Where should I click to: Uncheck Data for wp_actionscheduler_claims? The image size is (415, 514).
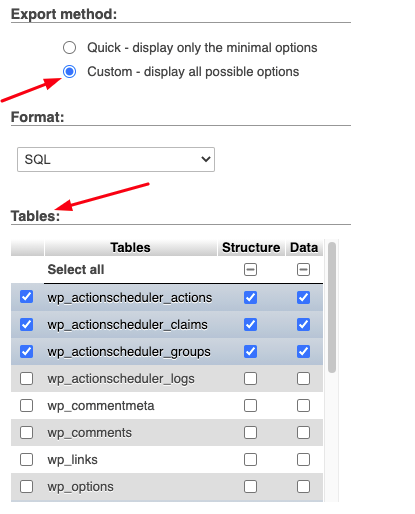coord(303,324)
